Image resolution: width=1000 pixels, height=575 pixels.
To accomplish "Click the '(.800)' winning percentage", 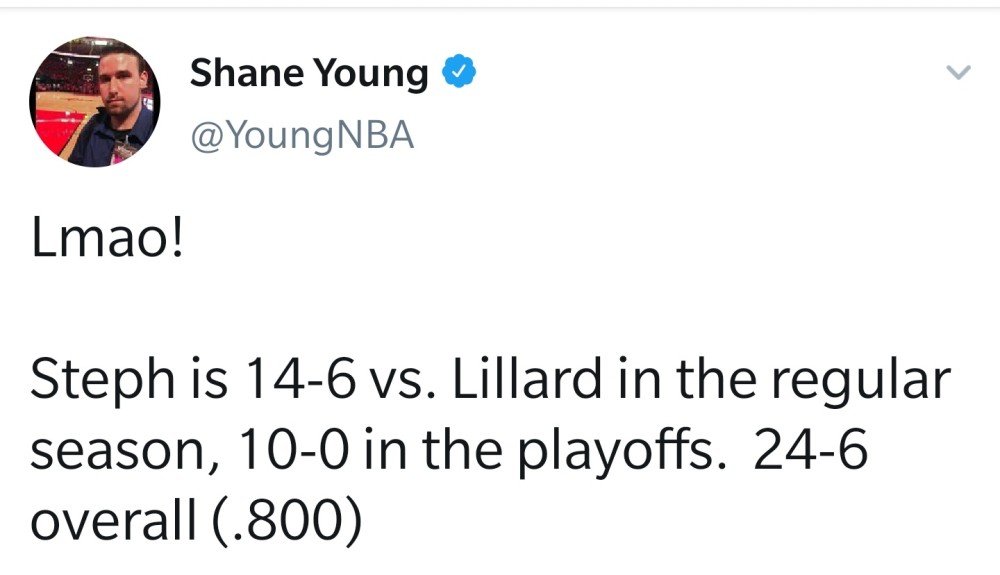I will coord(286,521).
